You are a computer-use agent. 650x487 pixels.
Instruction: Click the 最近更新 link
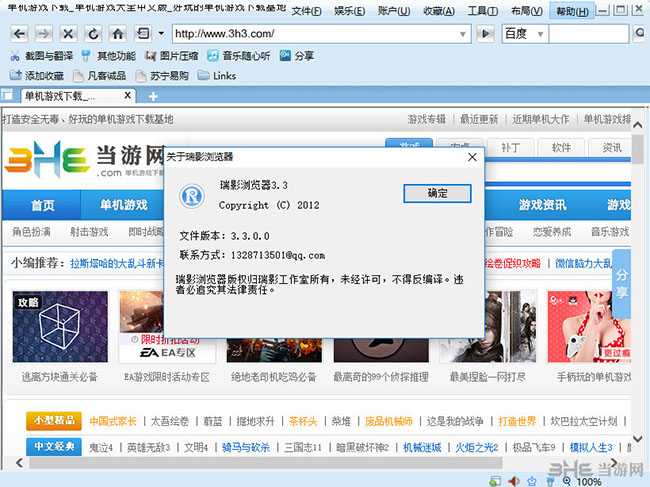point(479,119)
